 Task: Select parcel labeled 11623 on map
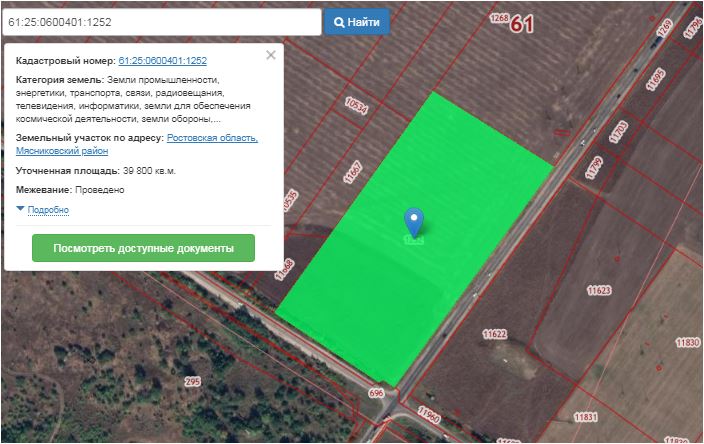(x=599, y=291)
